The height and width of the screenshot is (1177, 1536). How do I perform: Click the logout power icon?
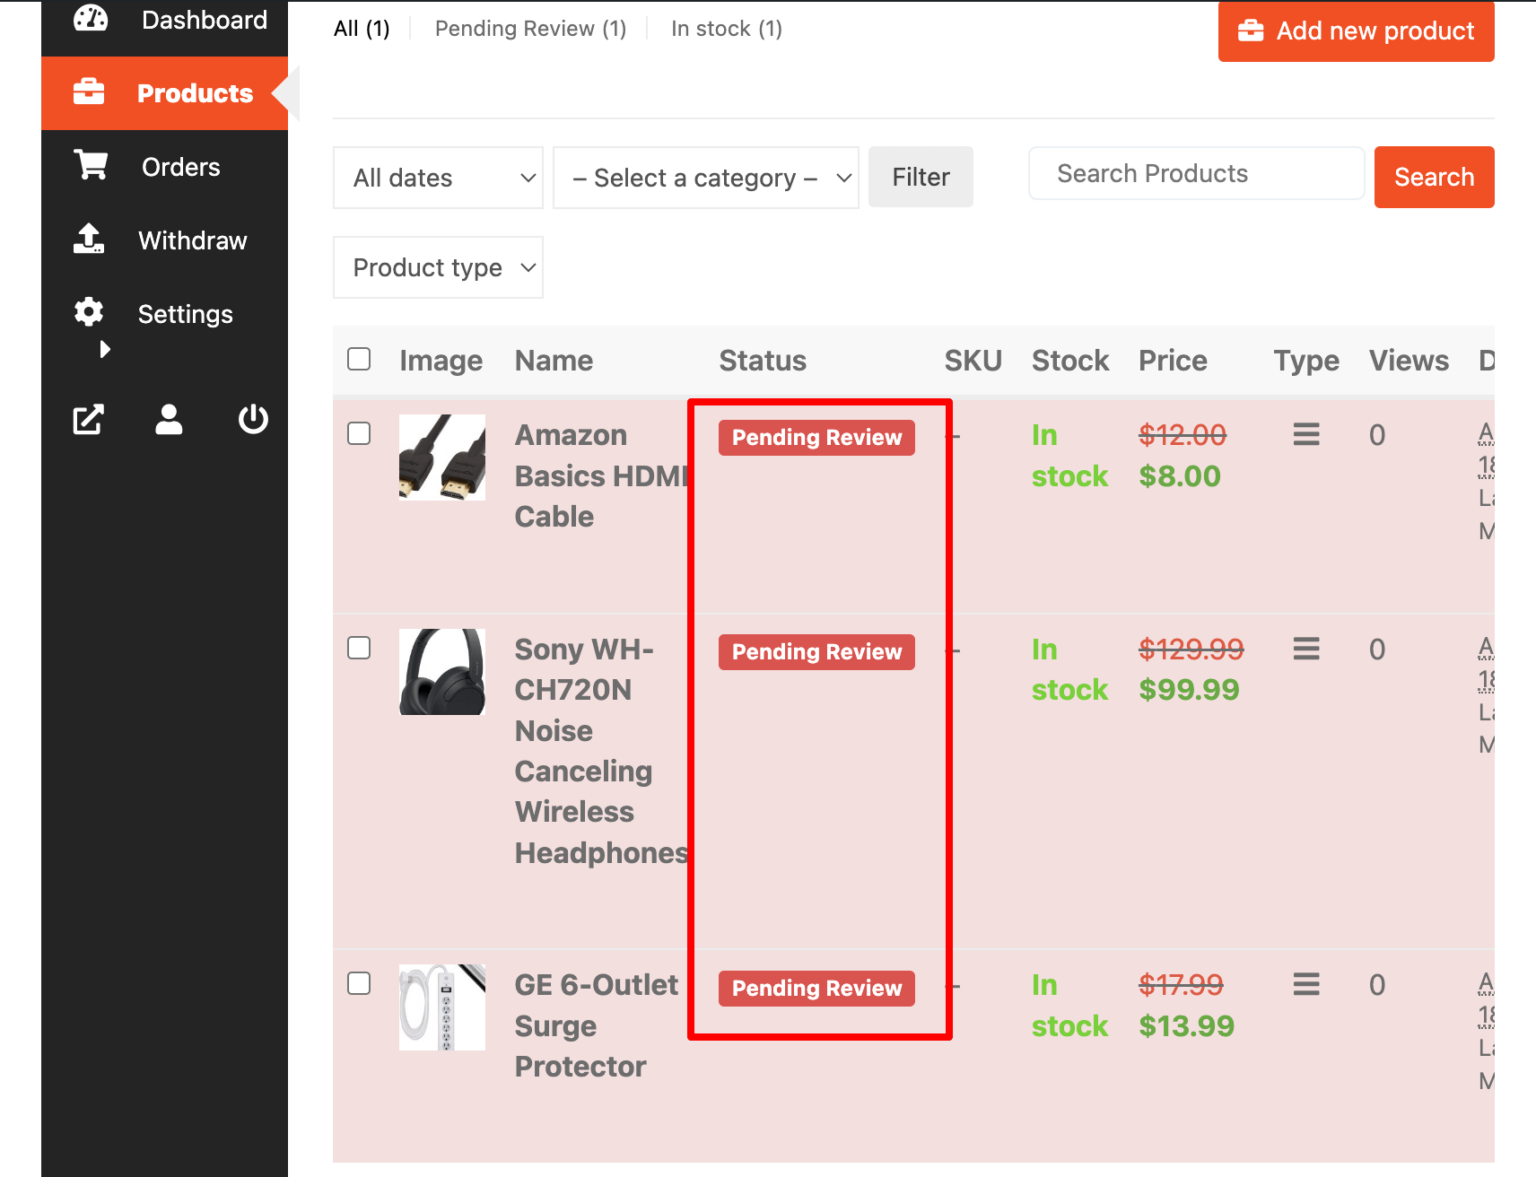pyautogui.click(x=252, y=419)
